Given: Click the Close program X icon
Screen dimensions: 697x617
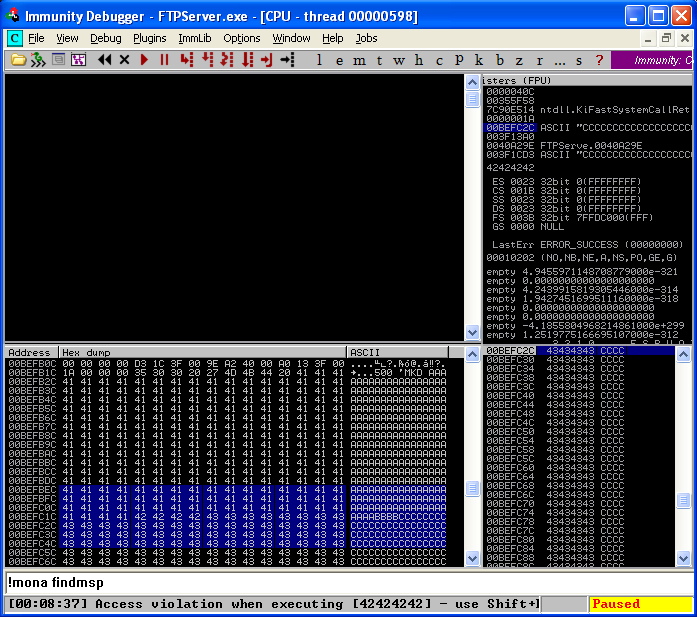Looking at the screenshot, I should (x=124, y=60).
